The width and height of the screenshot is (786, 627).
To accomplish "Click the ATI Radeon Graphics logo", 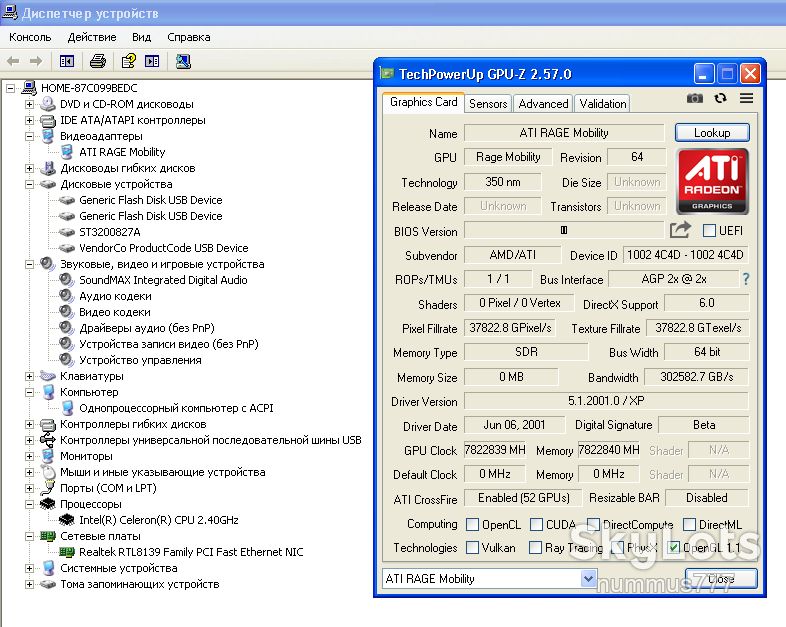I will pos(712,181).
